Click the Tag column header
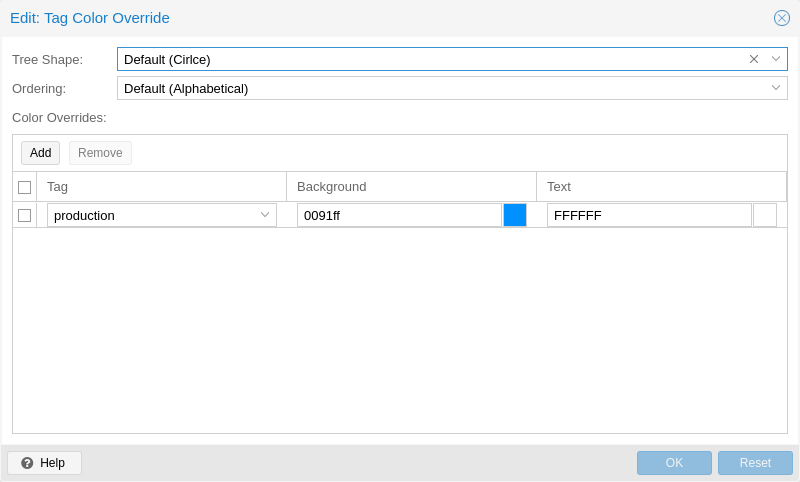This screenshot has width=800, height=482. click(160, 187)
